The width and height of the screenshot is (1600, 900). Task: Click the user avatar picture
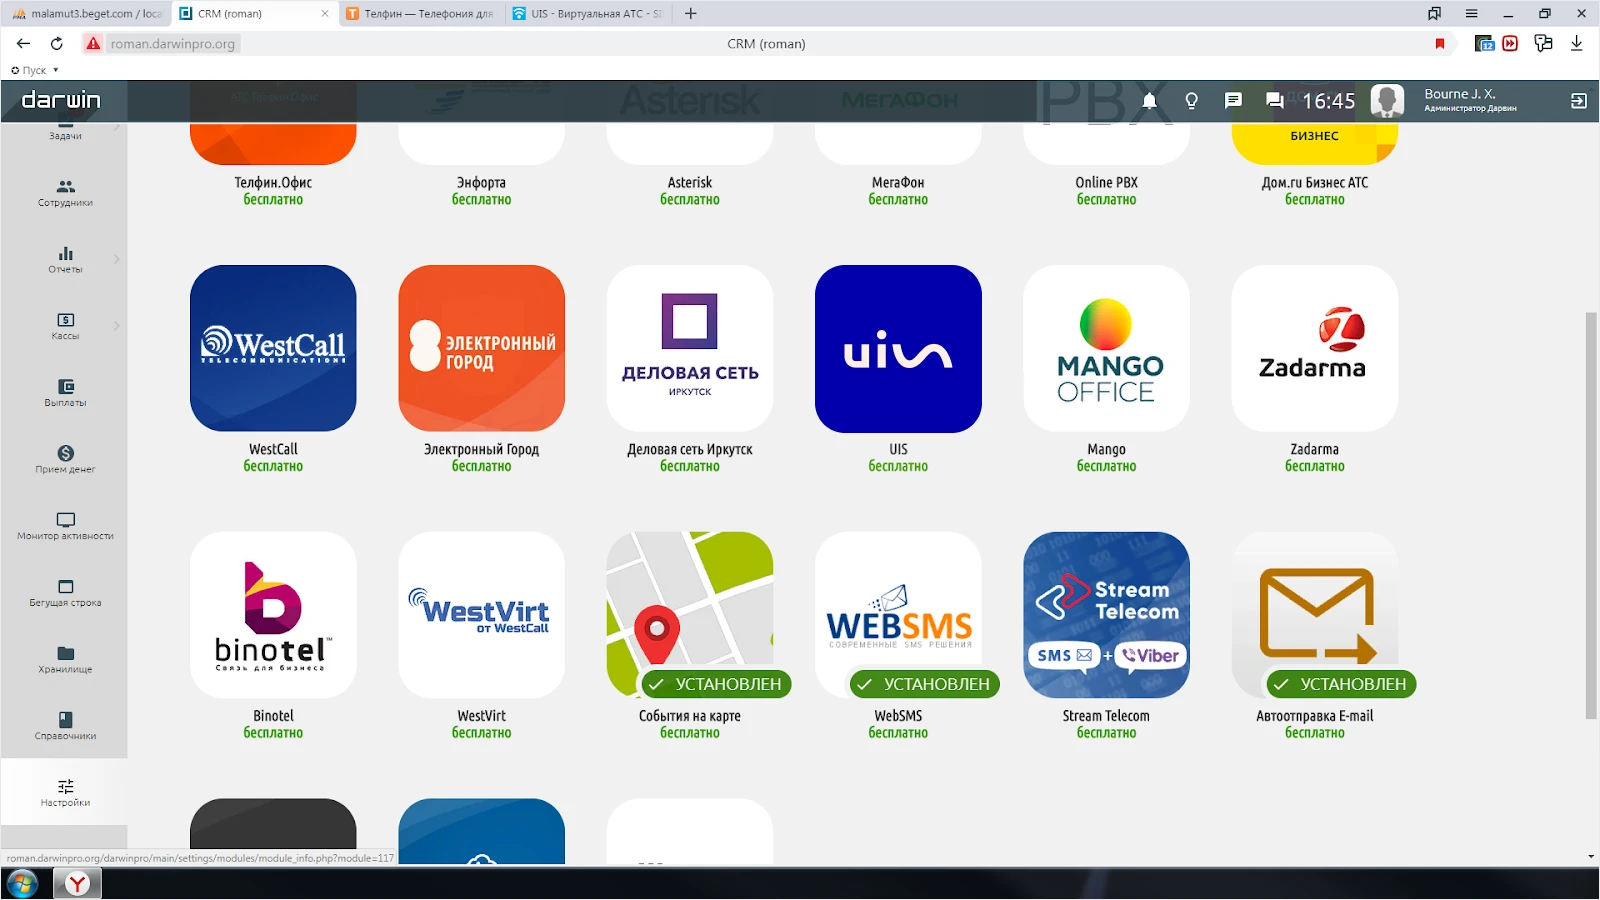pyautogui.click(x=1387, y=101)
